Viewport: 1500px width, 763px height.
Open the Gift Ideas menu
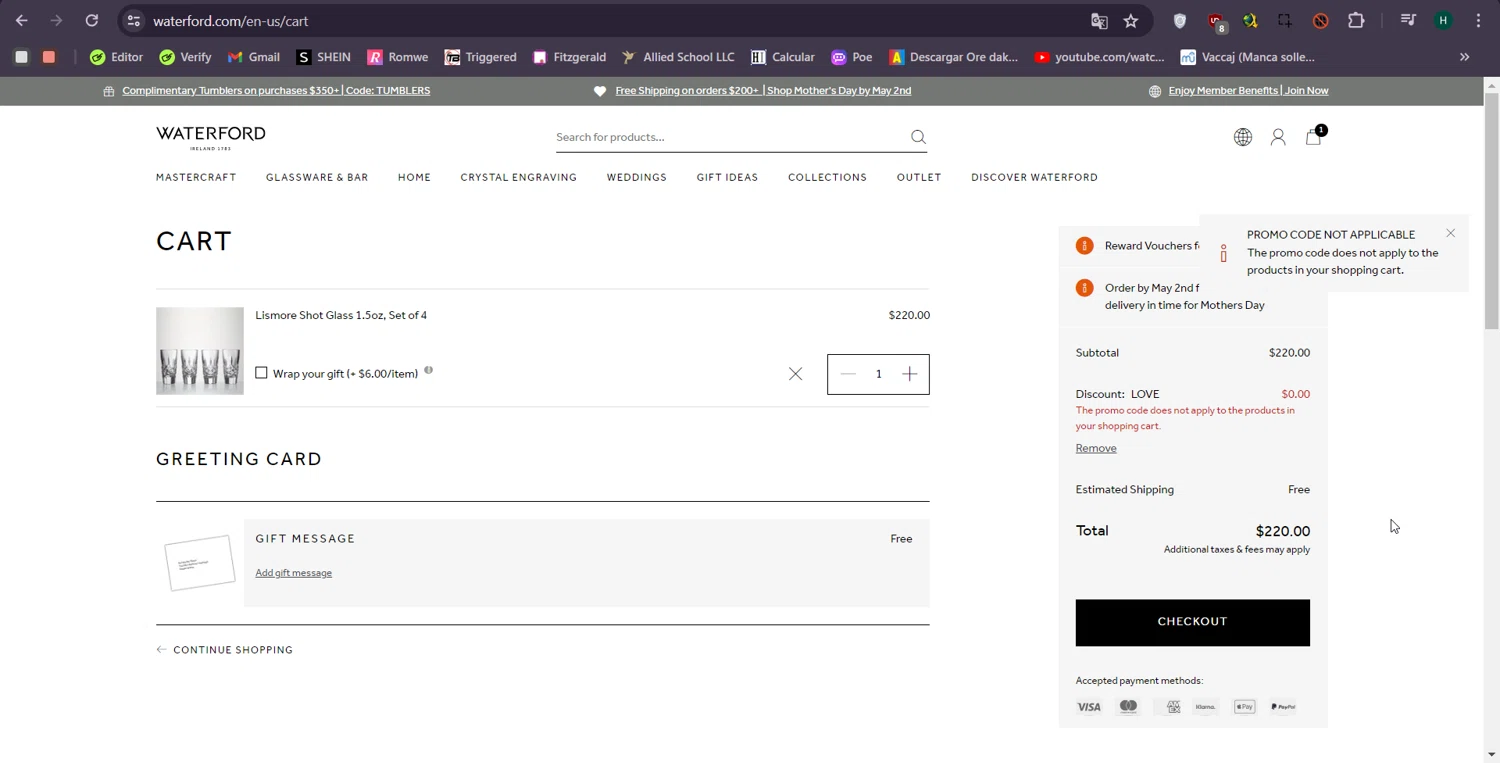[x=727, y=177]
